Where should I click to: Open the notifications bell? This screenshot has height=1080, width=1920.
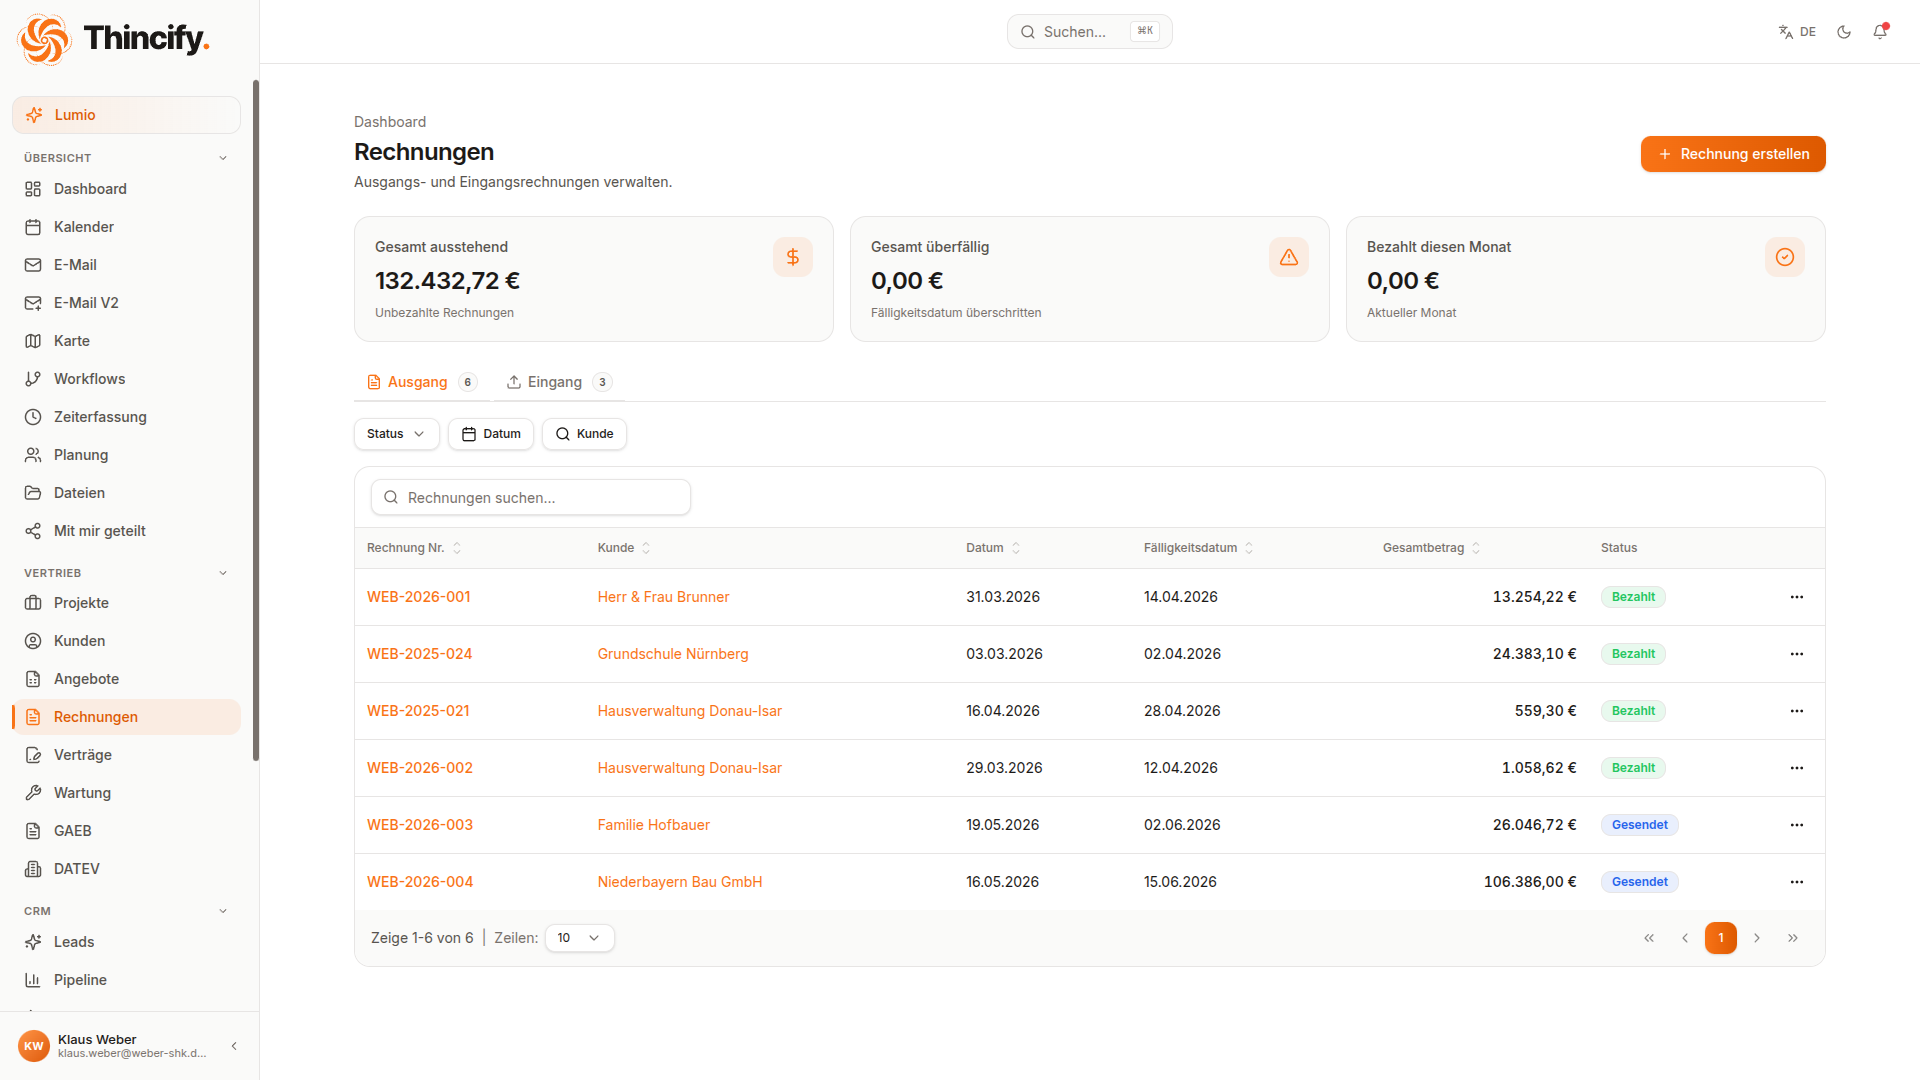coord(1880,32)
